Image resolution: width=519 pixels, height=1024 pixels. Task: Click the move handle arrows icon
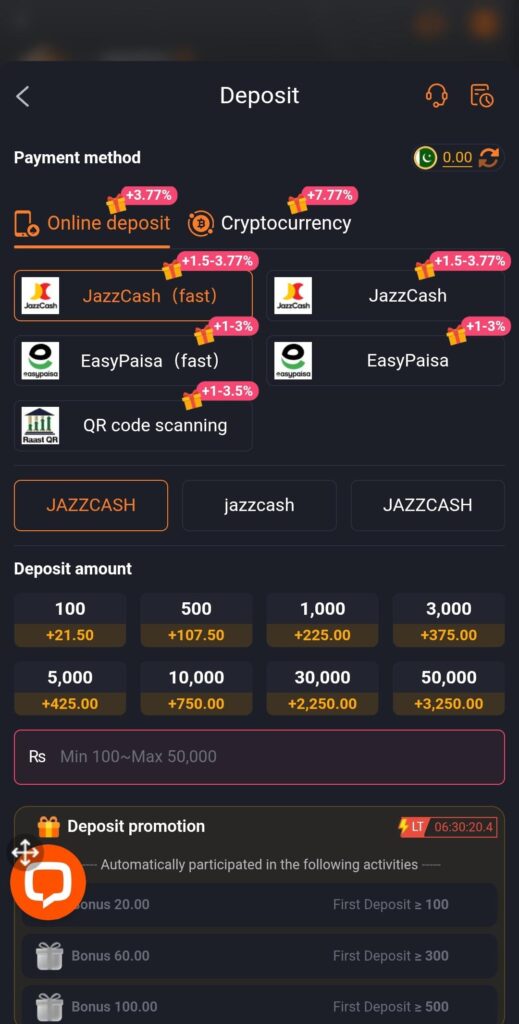point(25,853)
